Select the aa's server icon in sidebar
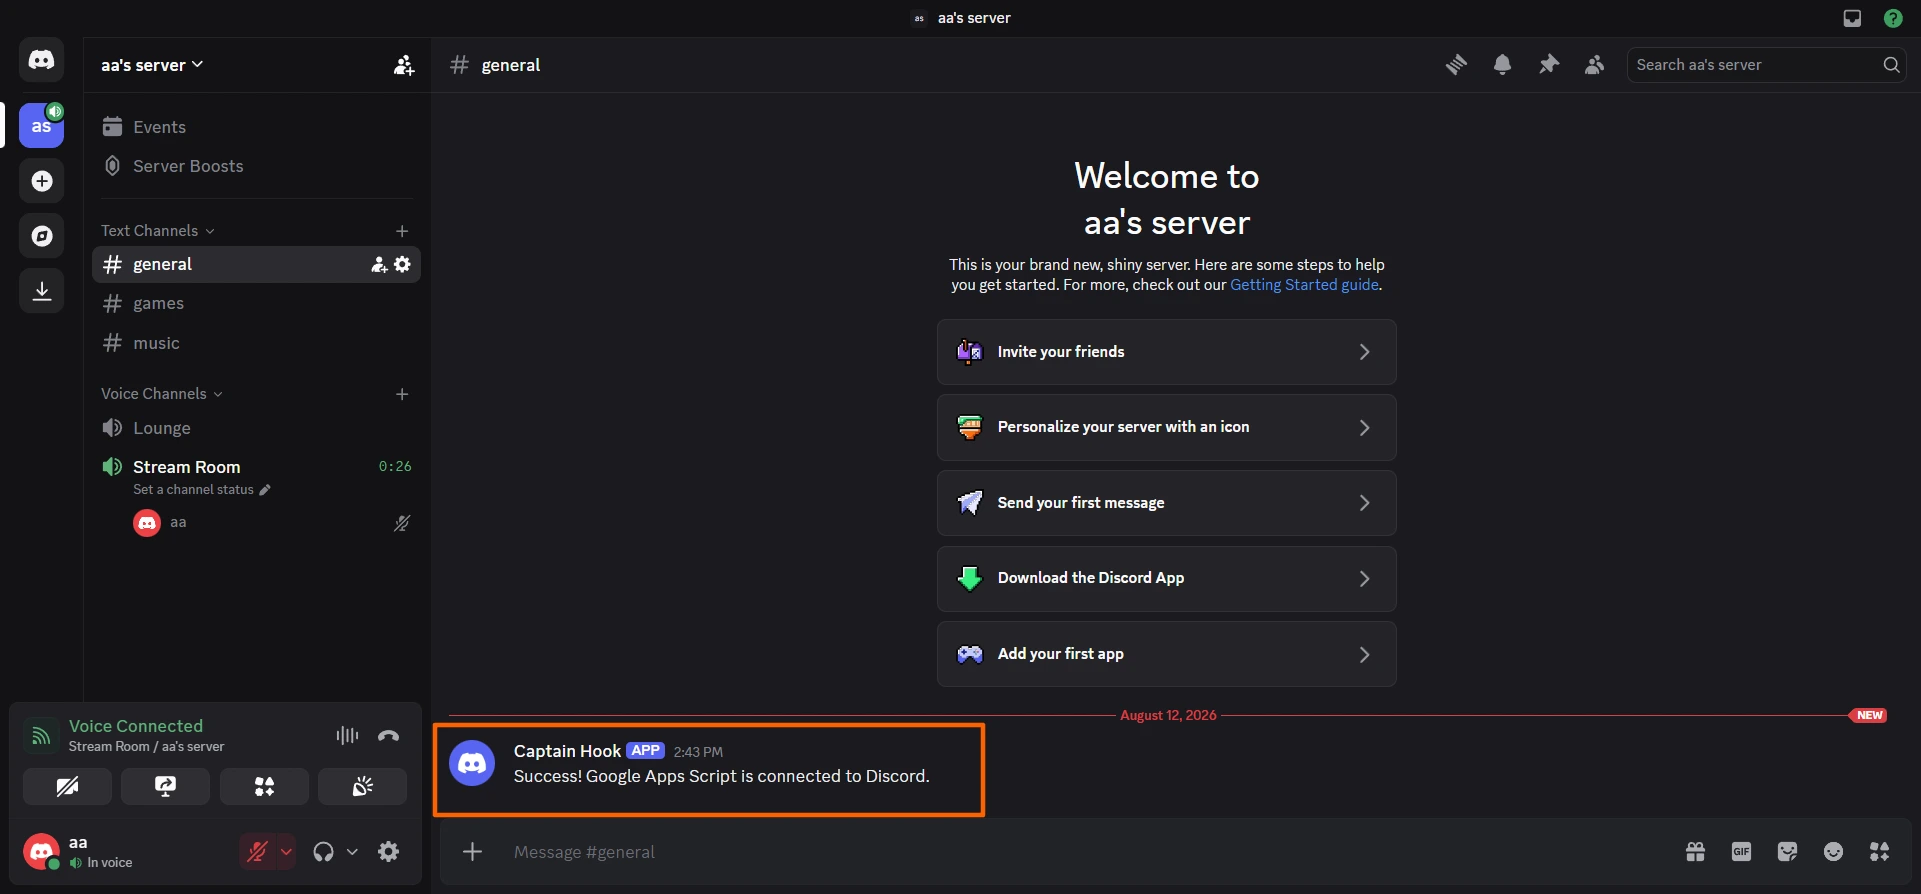The width and height of the screenshot is (1921, 894). point(41,125)
